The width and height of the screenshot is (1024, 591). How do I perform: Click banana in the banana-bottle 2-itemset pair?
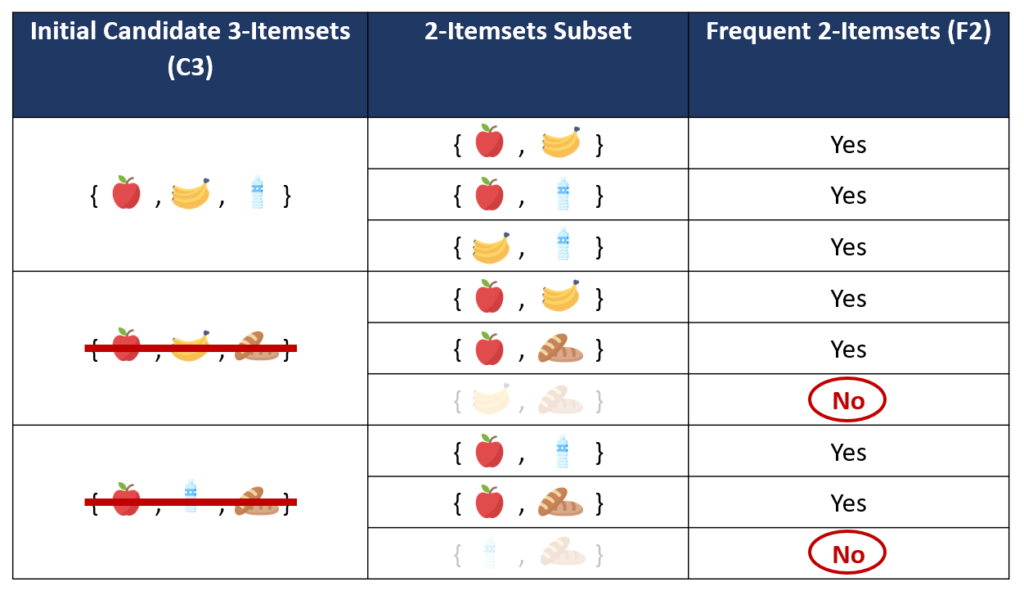490,246
